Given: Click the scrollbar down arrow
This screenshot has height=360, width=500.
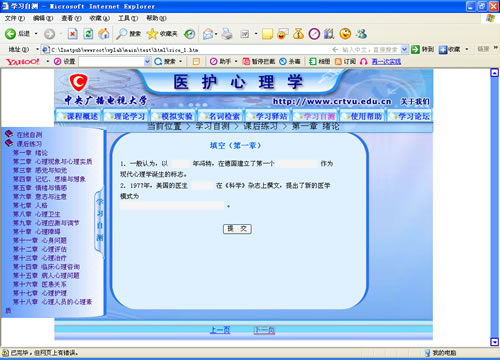Looking at the screenshot, I should (495, 342).
